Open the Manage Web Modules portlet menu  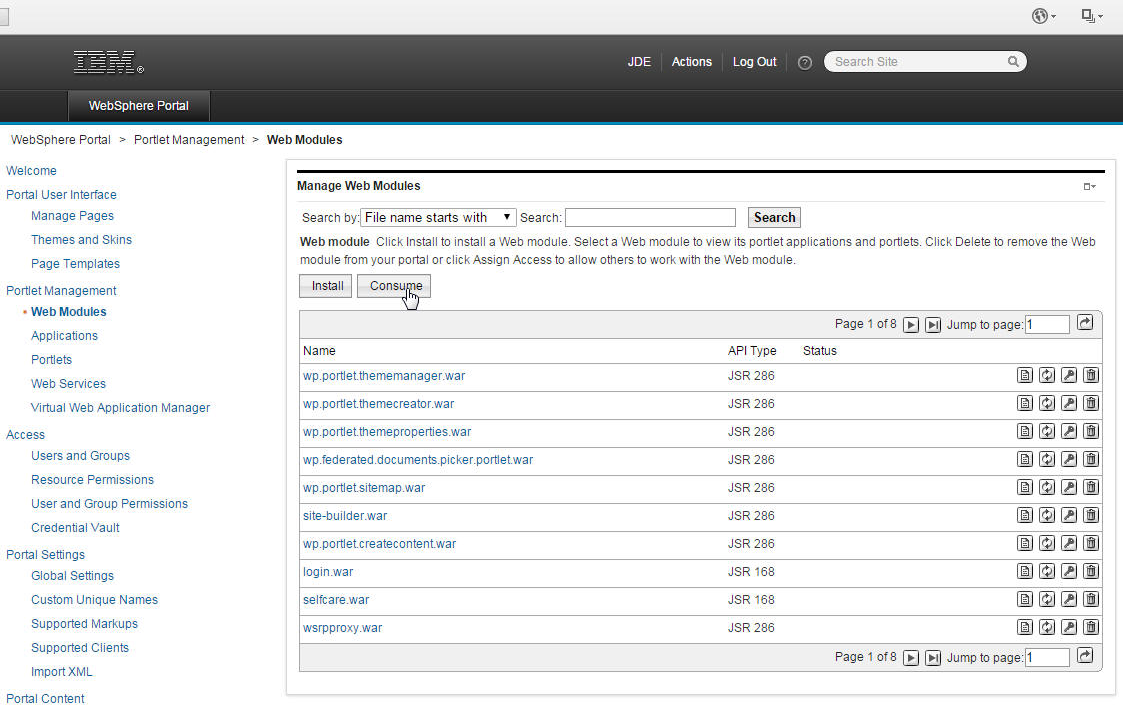pyautogui.click(x=1089, y=186)
